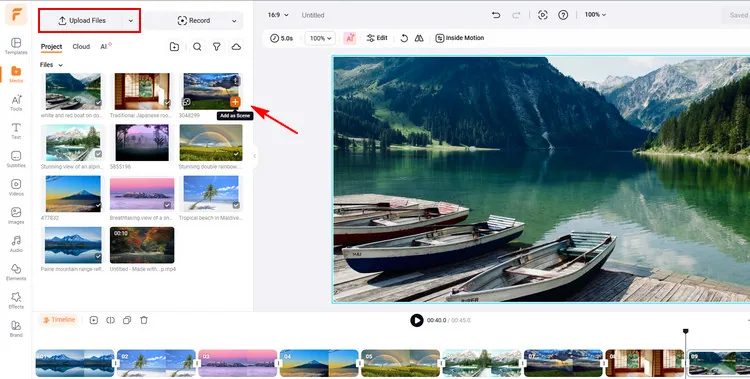Open the Templates sidebar panel

(16, 46)
